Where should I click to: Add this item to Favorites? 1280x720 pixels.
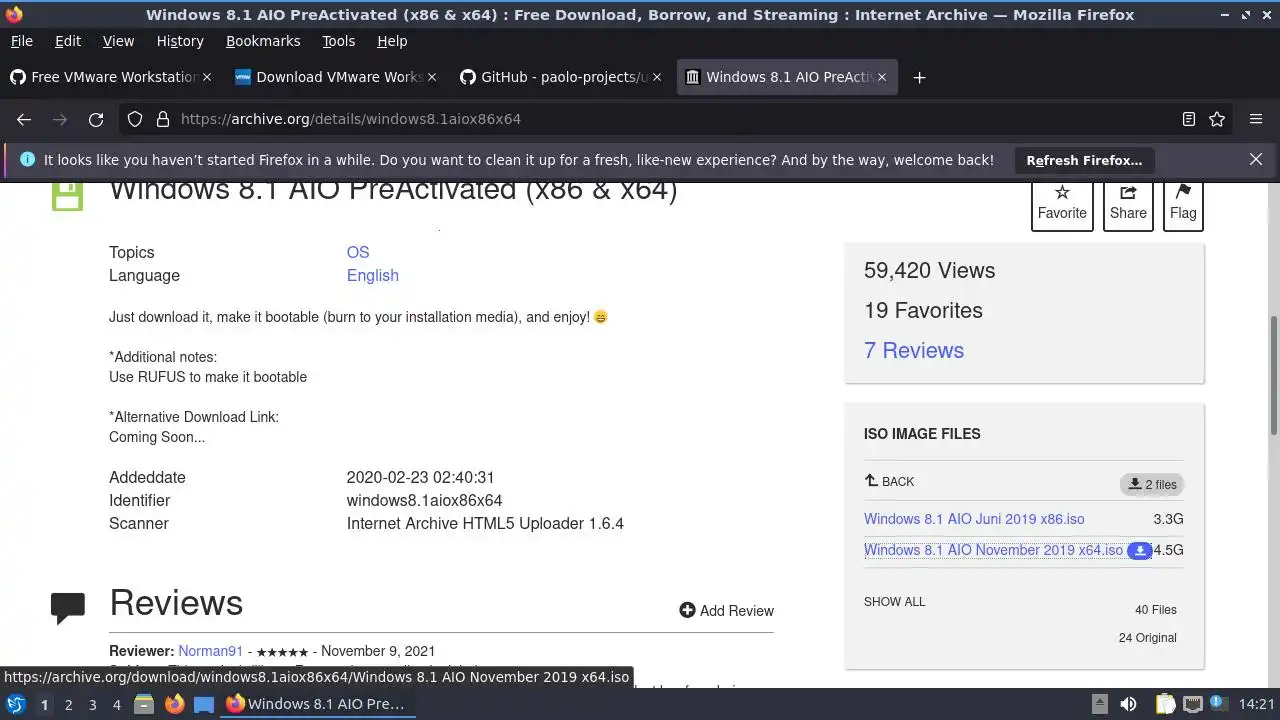(x=1062, y=203)
